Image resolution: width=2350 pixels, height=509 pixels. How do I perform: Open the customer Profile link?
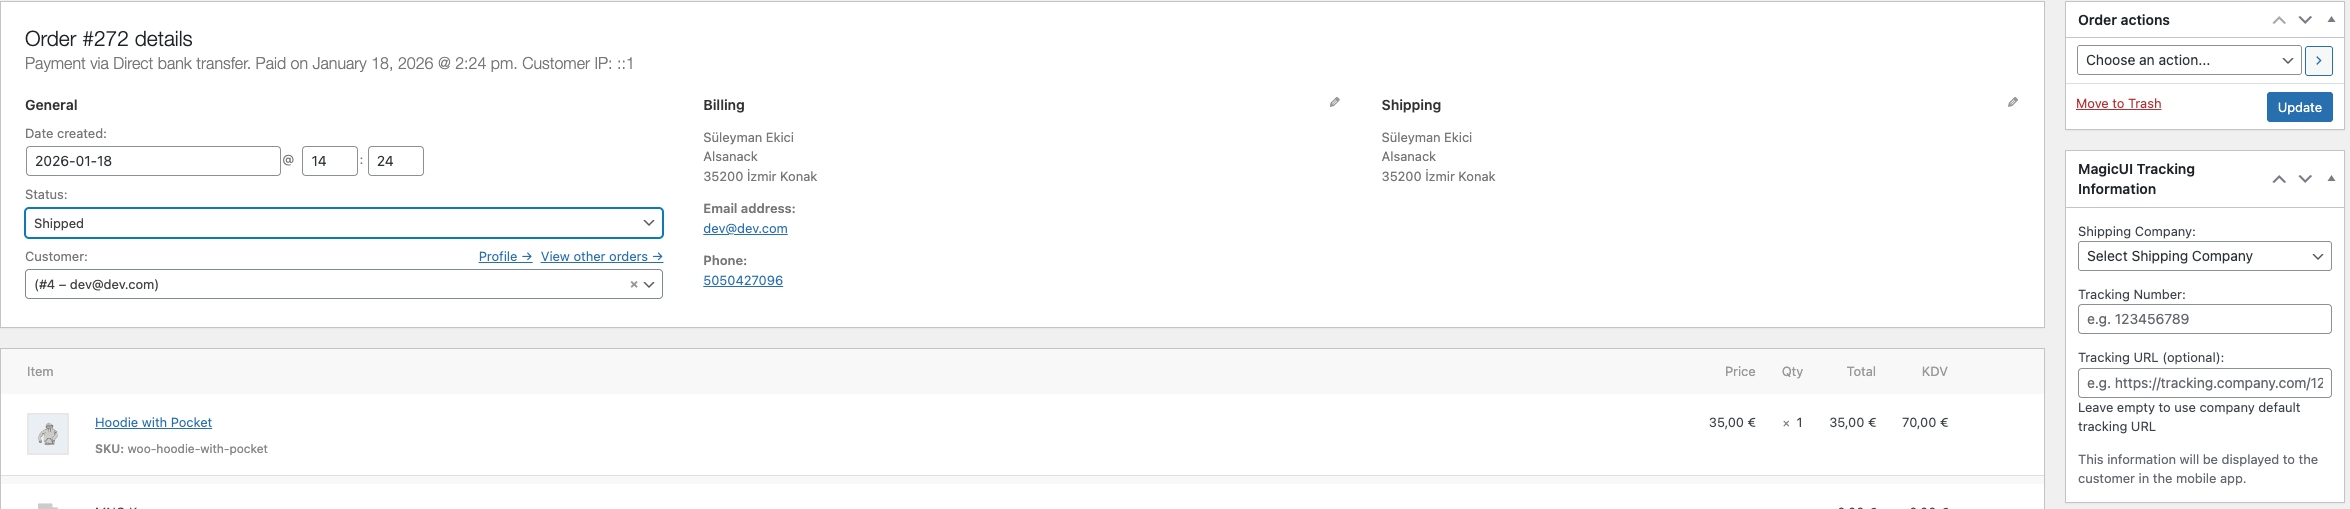pyautogui.click(x=504, y=257)
